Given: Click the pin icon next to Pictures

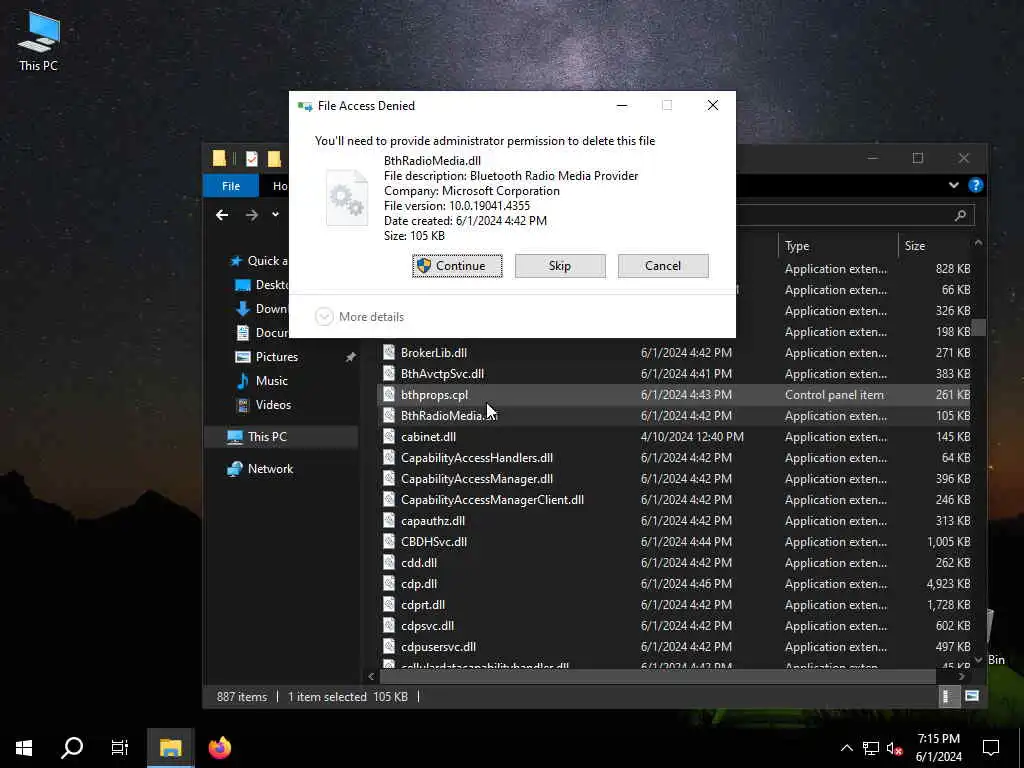Looking at the screenshot, I should pyautogui.click(x=351, y=357).
